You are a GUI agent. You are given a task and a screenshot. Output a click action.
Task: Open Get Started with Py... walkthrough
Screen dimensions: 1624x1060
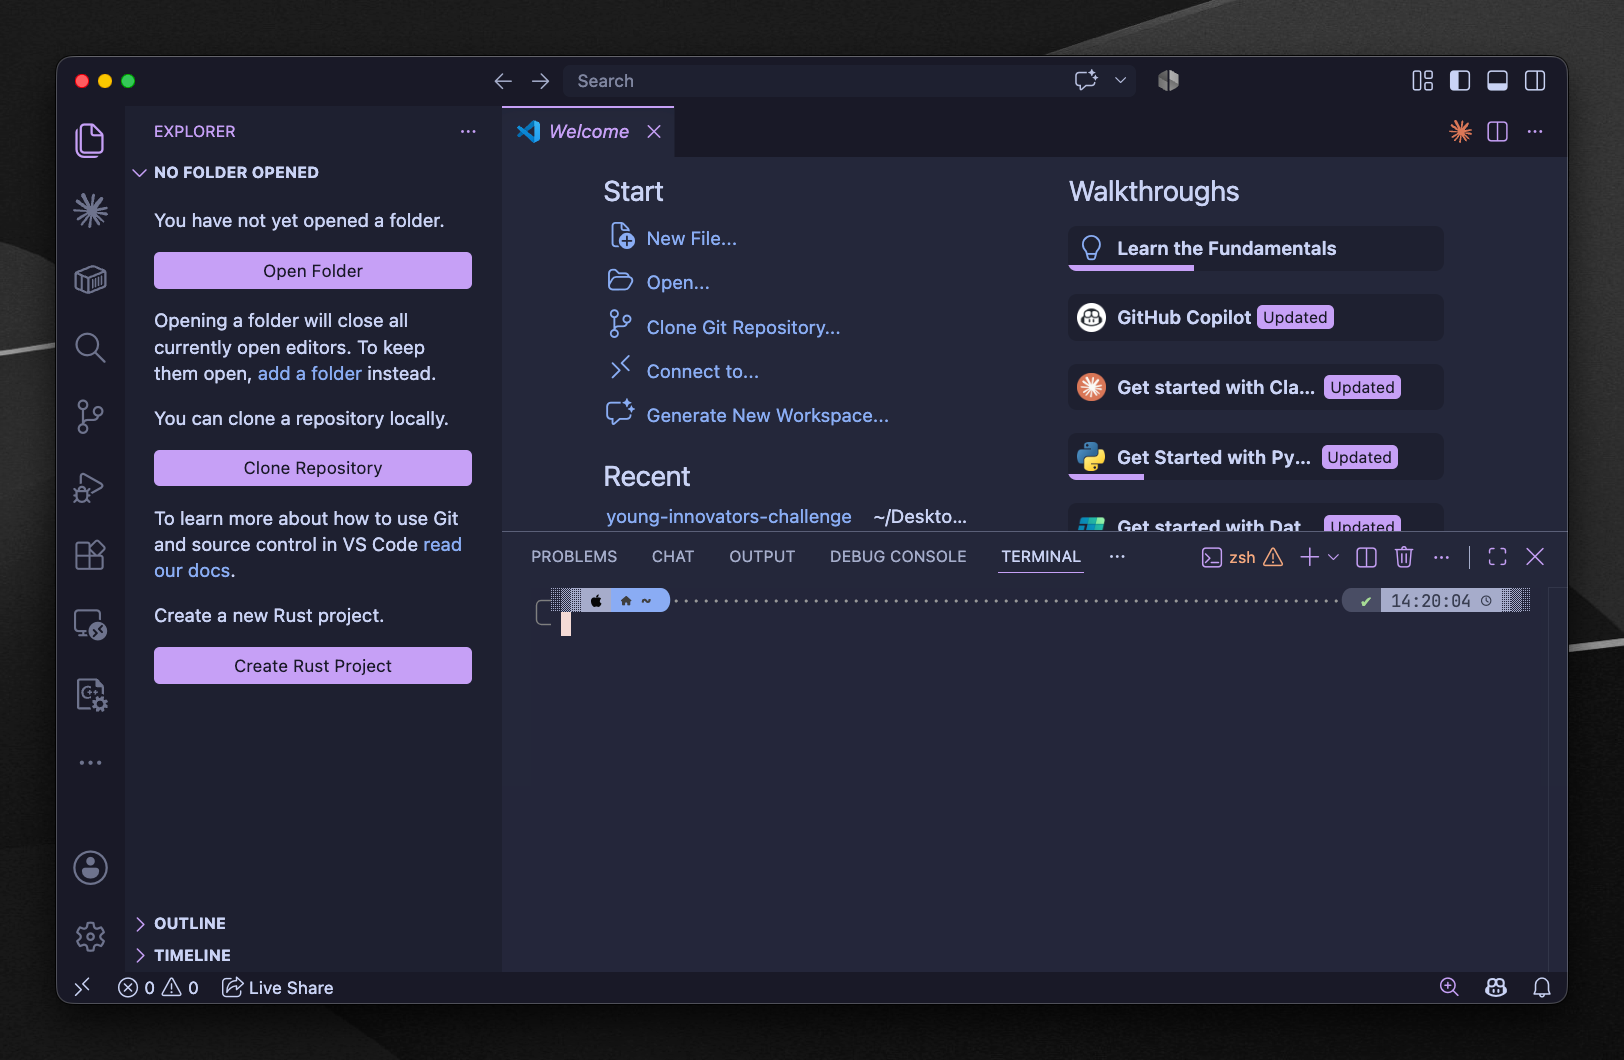pyautogui.click(x=1255, y=457)
